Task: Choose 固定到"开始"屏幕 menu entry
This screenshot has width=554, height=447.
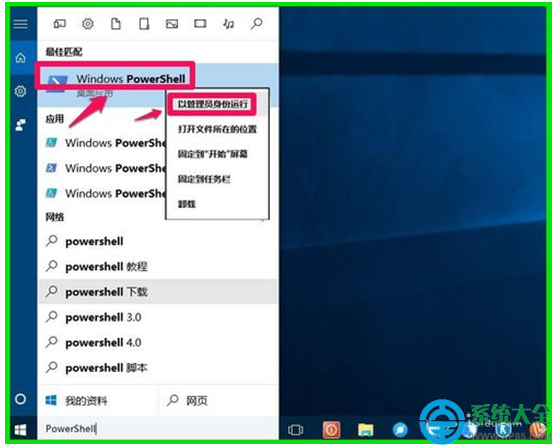Action: [212, 154]
